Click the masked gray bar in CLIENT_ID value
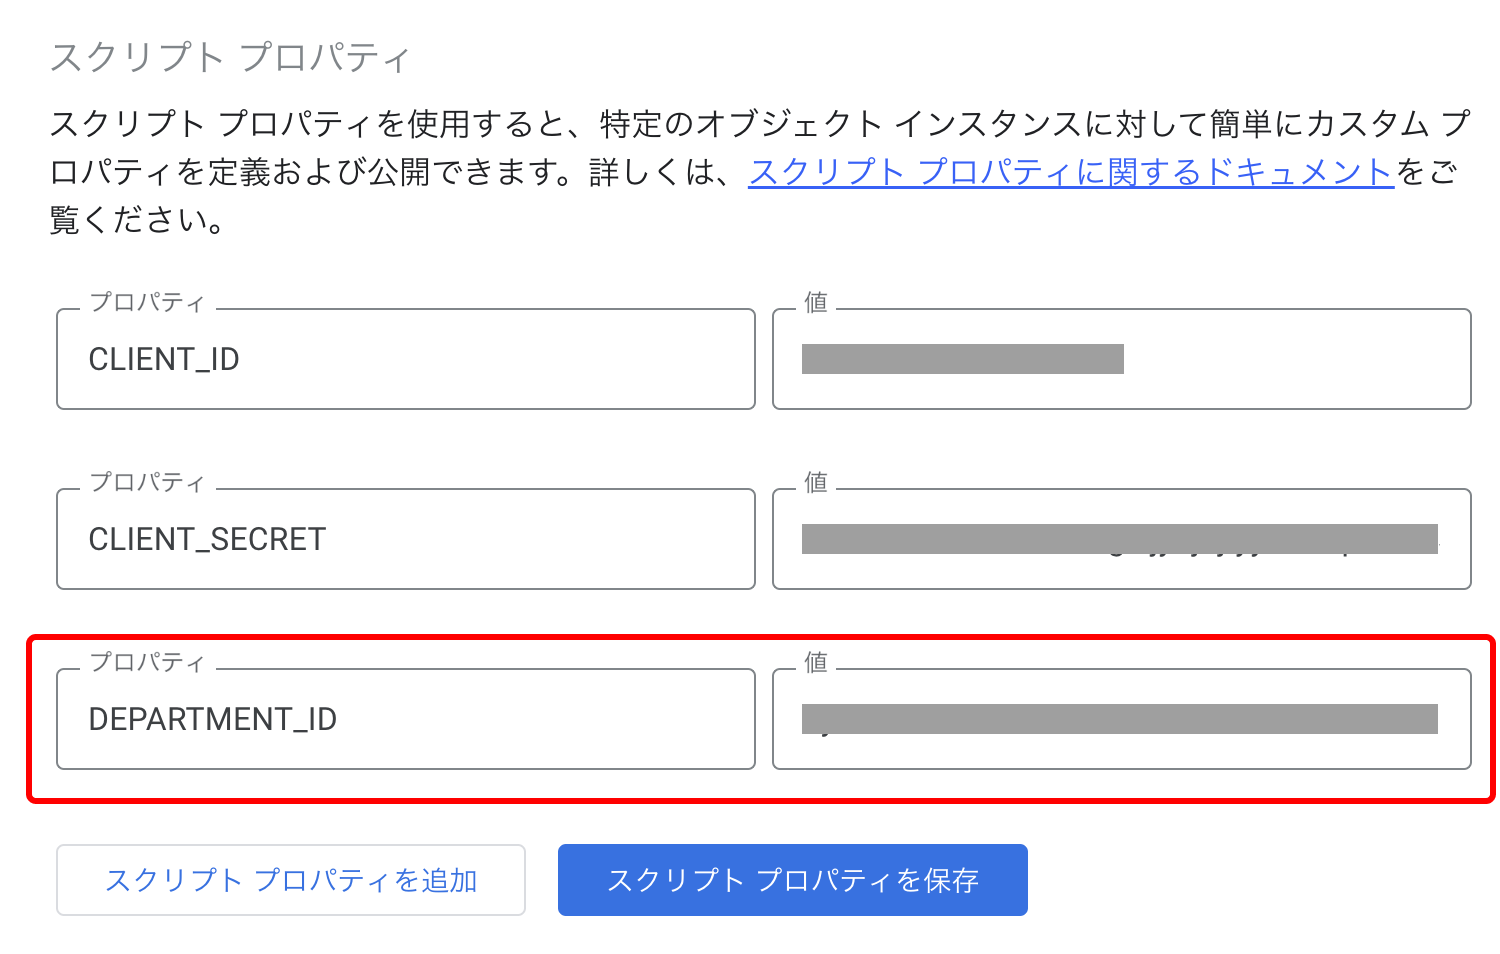Screen dimensions: 1500x954 pos(962,359)
